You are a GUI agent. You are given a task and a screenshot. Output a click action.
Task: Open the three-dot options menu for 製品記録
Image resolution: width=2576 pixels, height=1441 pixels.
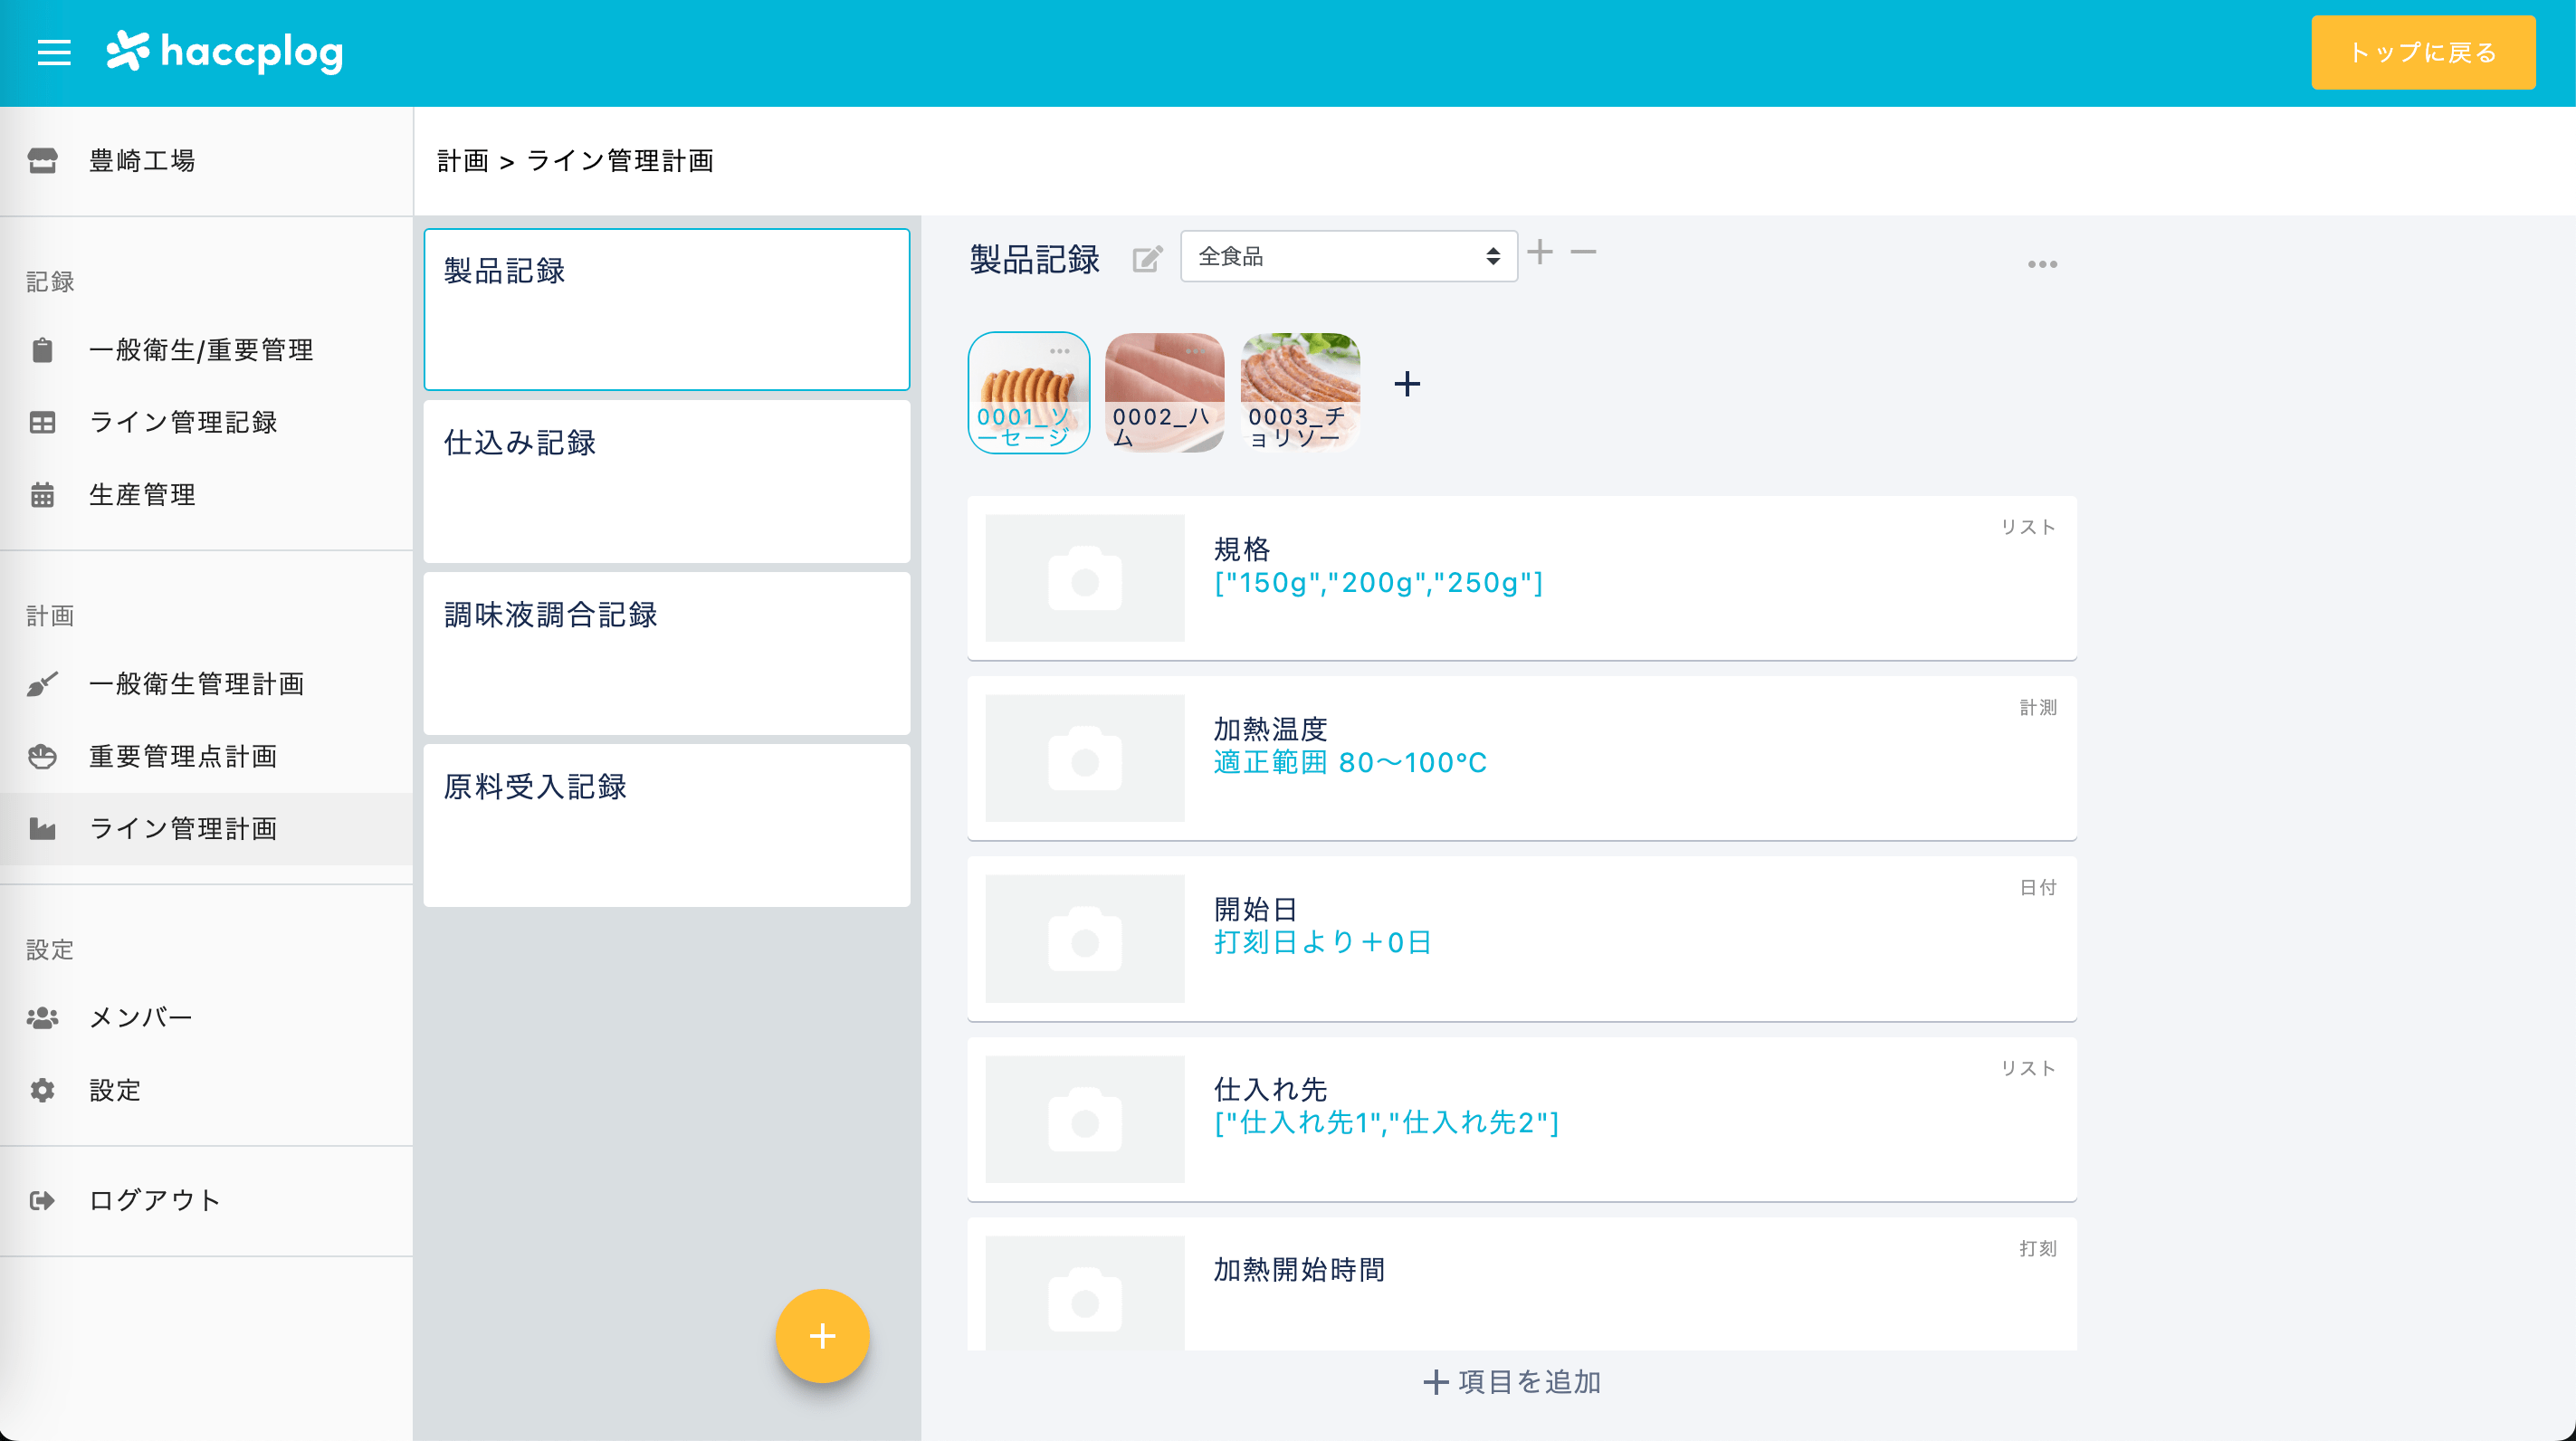(x=2042, y=264)
